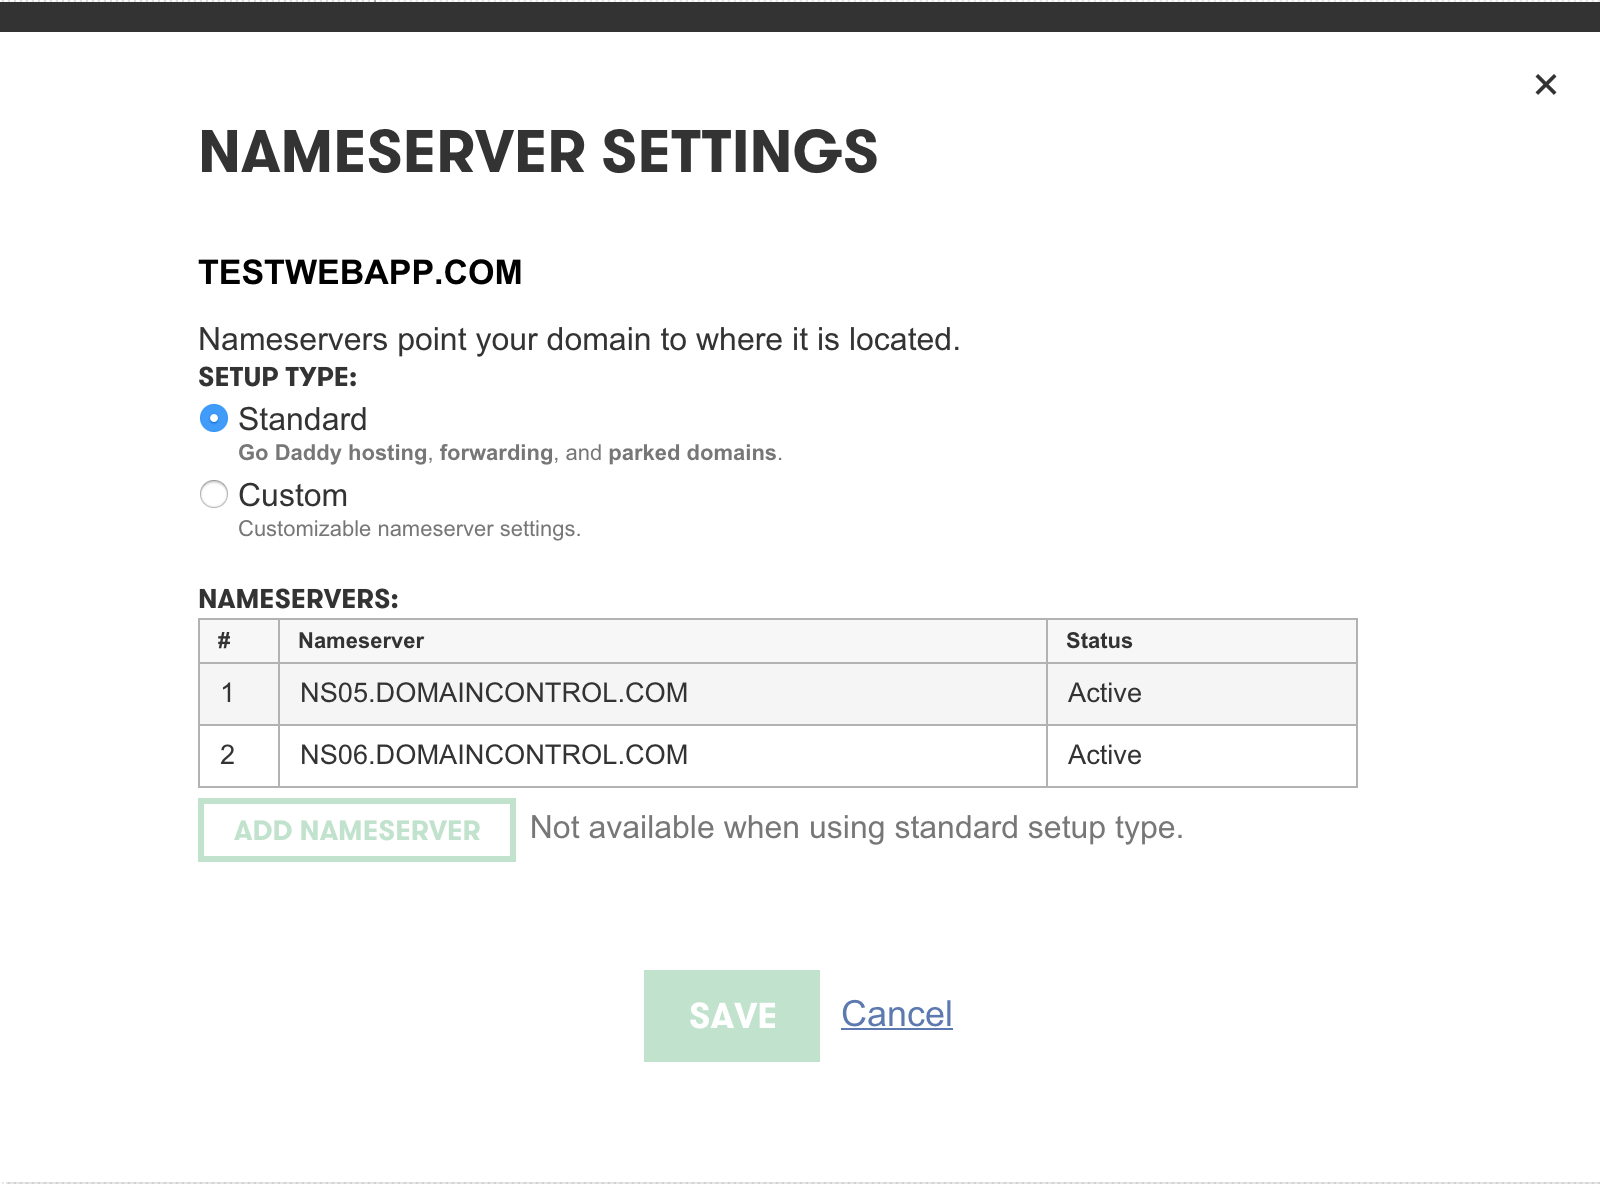Click the Cancel link
The image size is (1600, 1184).
[896, 1014]
